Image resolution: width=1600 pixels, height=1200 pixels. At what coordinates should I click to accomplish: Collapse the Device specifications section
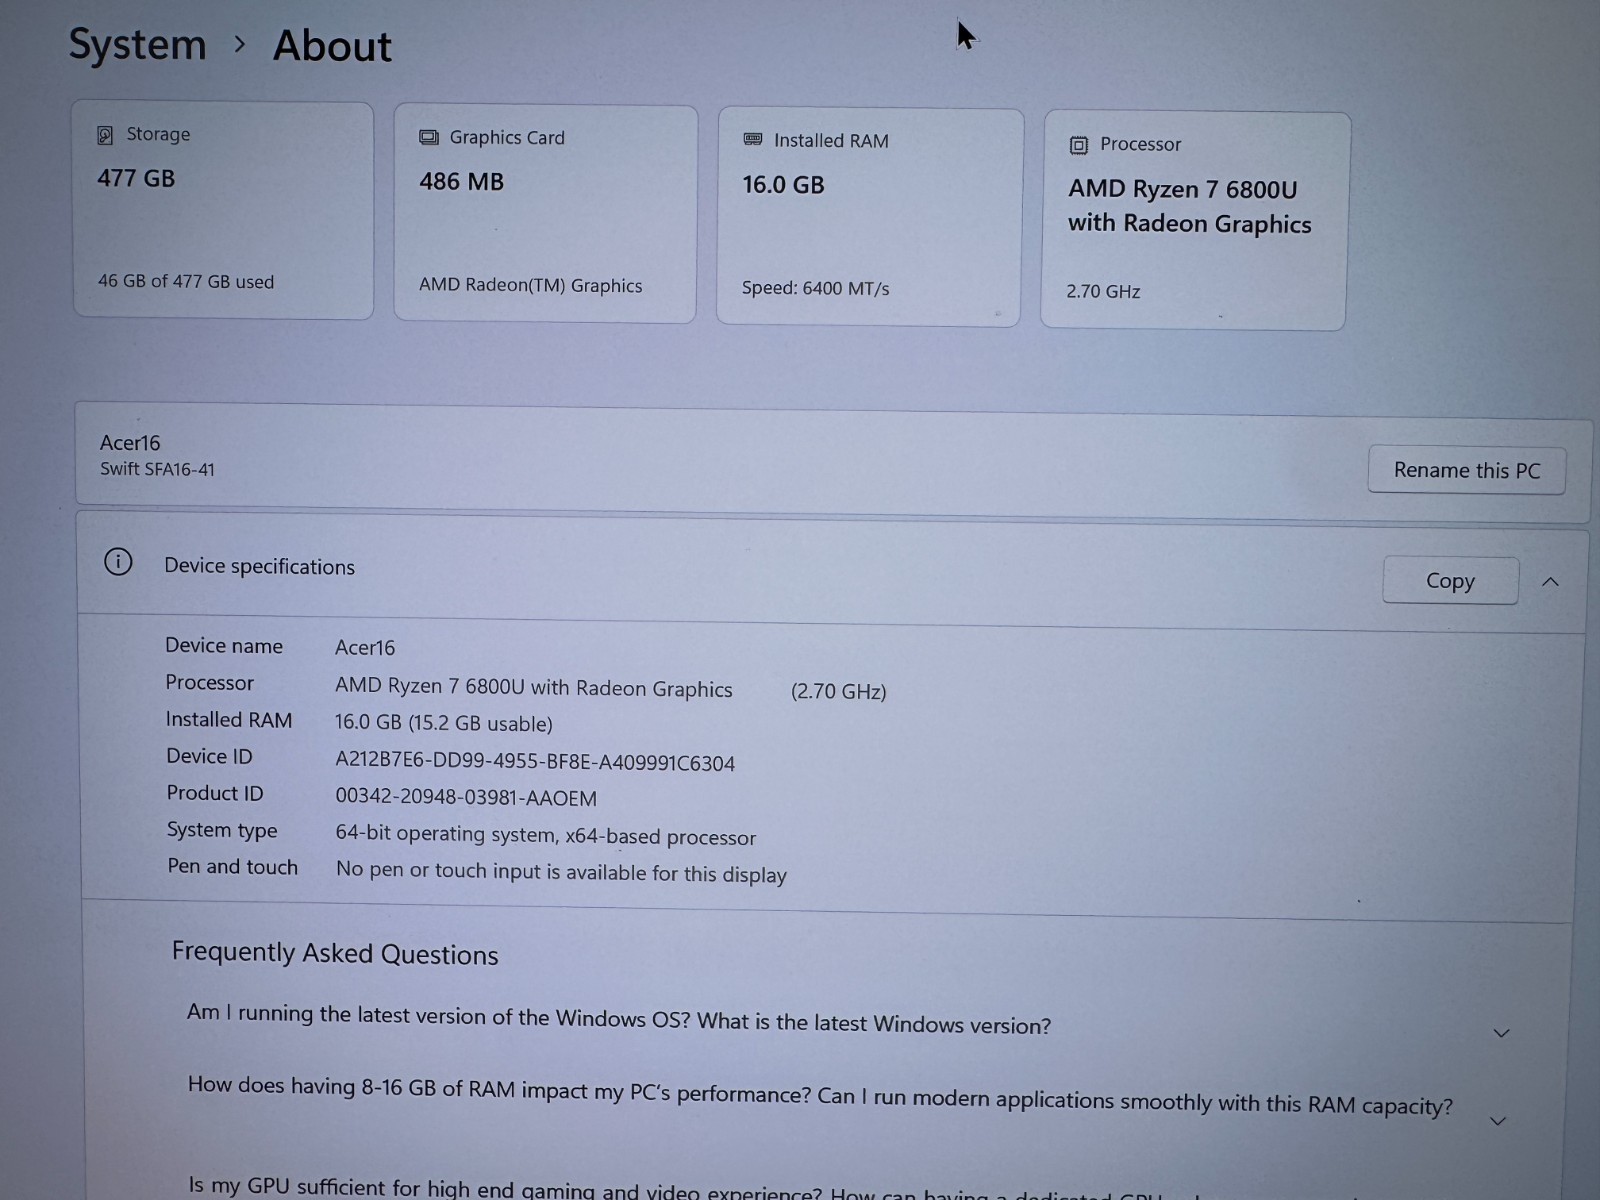[1550, 582]
